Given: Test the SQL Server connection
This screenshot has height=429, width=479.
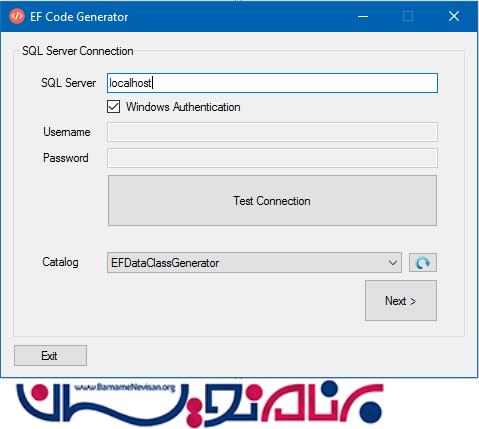Looking at the screenshot, I should tap(272, 201).
